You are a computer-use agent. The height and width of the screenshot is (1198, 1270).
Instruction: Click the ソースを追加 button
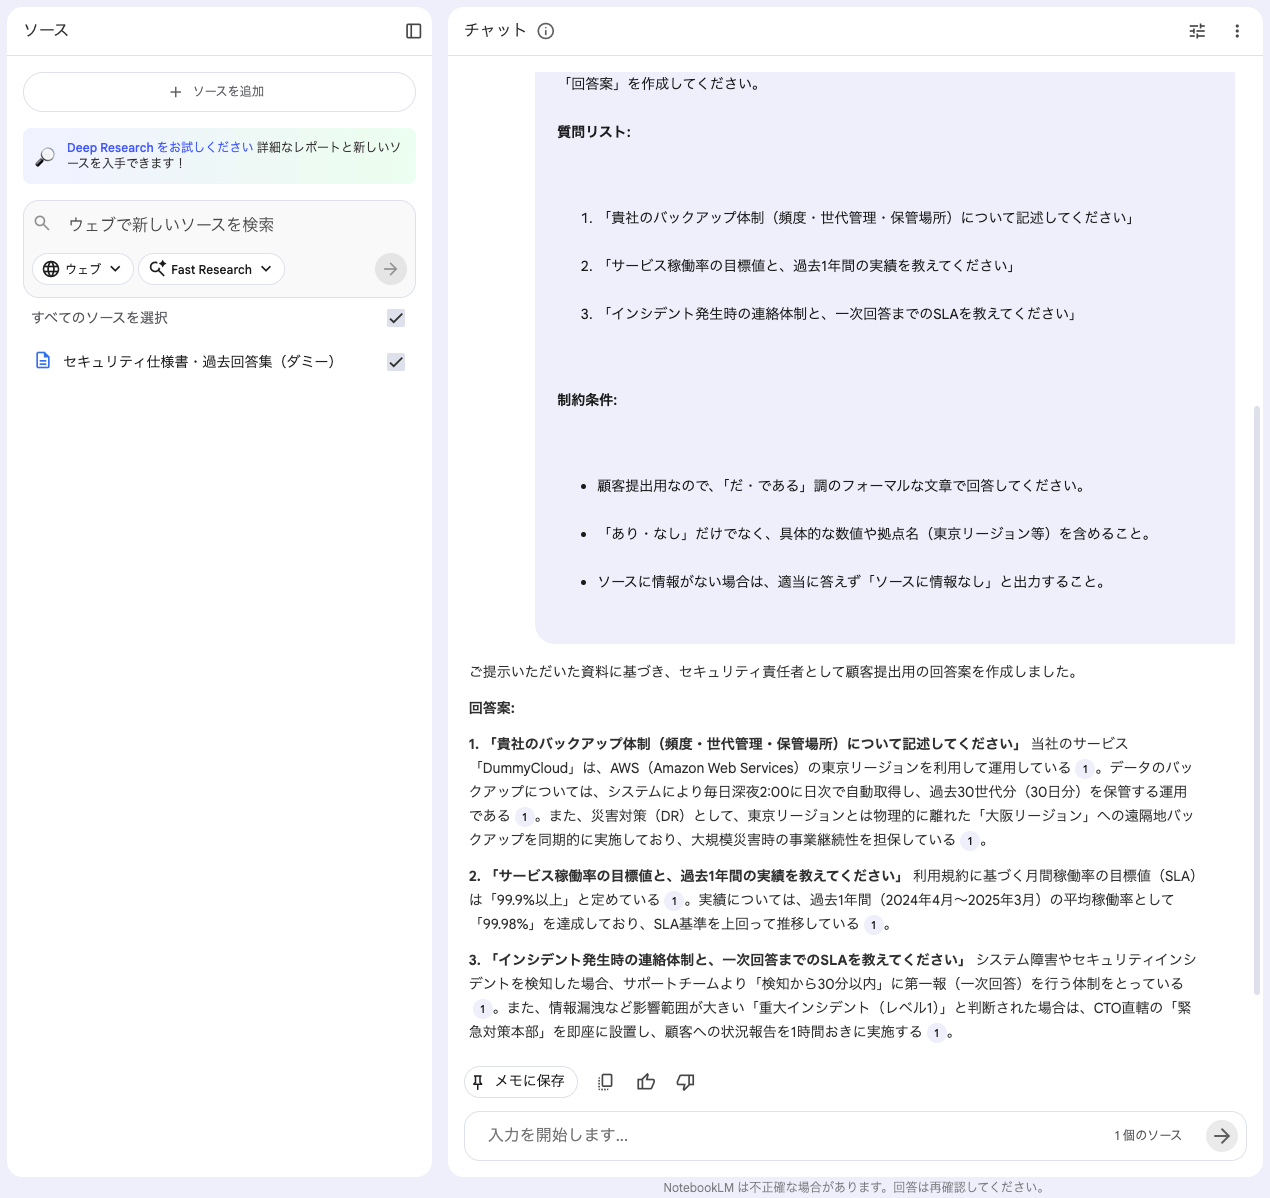click(219, 91)
